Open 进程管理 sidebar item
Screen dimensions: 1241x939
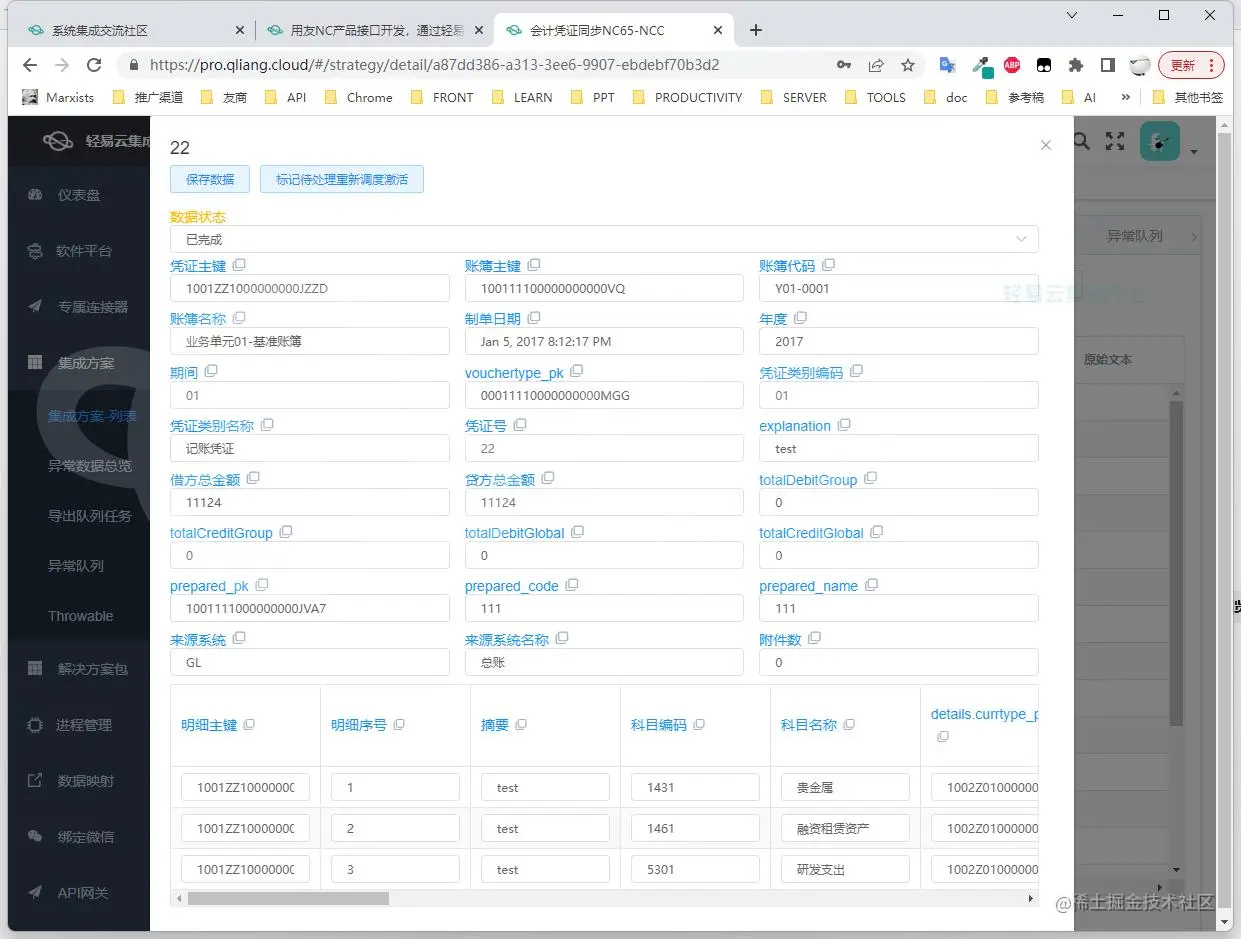(79, 725)
